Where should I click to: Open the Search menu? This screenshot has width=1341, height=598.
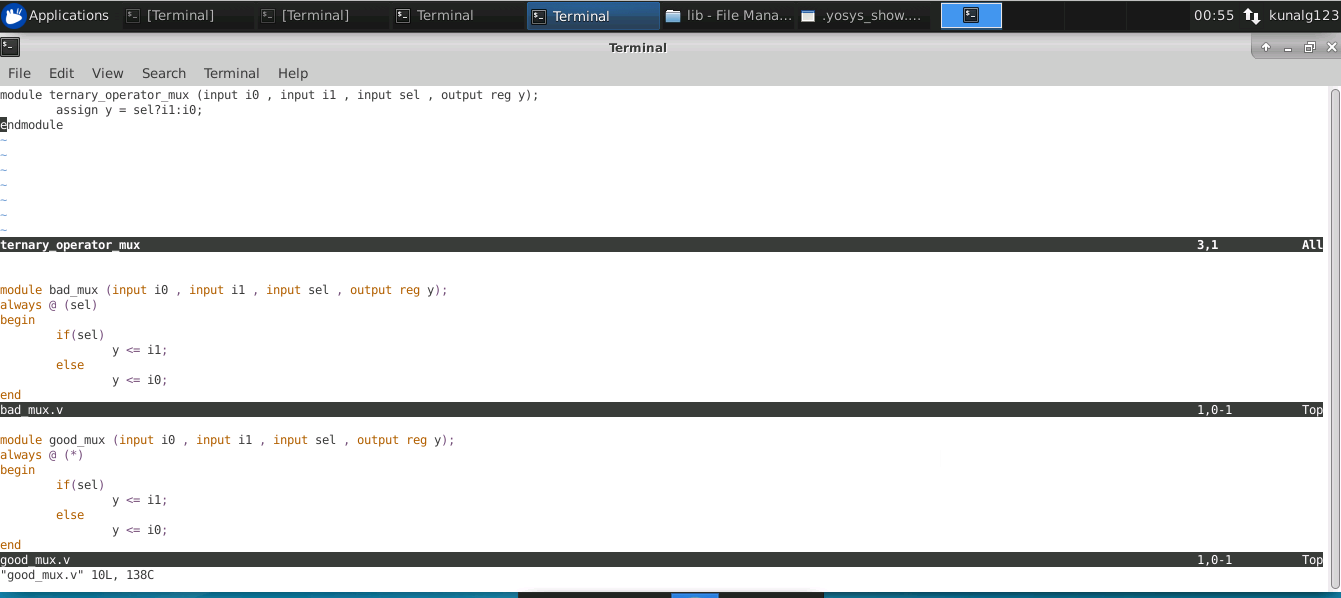click(x=163, y=72)
